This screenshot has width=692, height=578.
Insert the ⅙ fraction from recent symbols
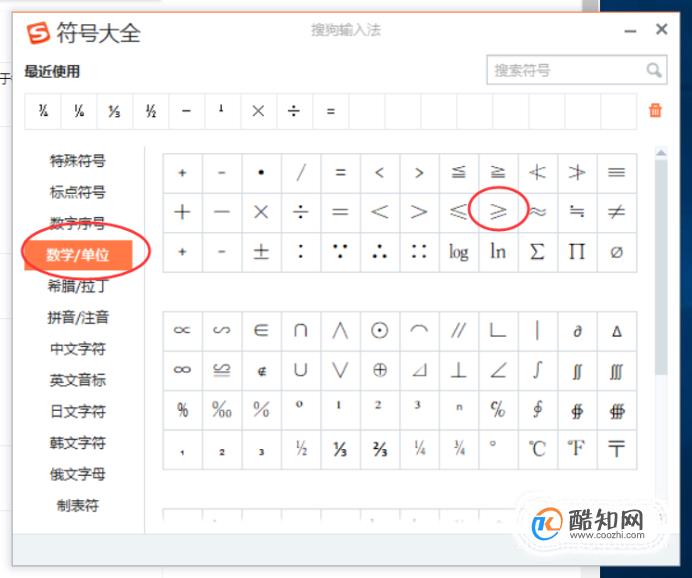(79, 111)
